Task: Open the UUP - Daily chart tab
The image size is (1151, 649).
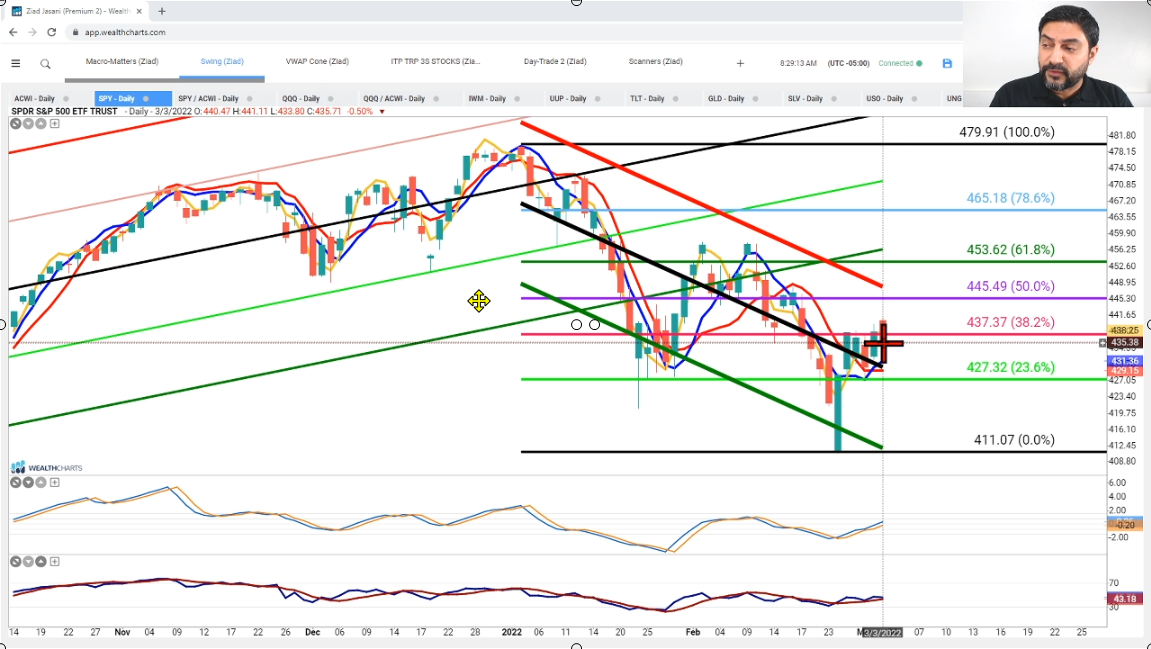Action: (x=567, y=98)
